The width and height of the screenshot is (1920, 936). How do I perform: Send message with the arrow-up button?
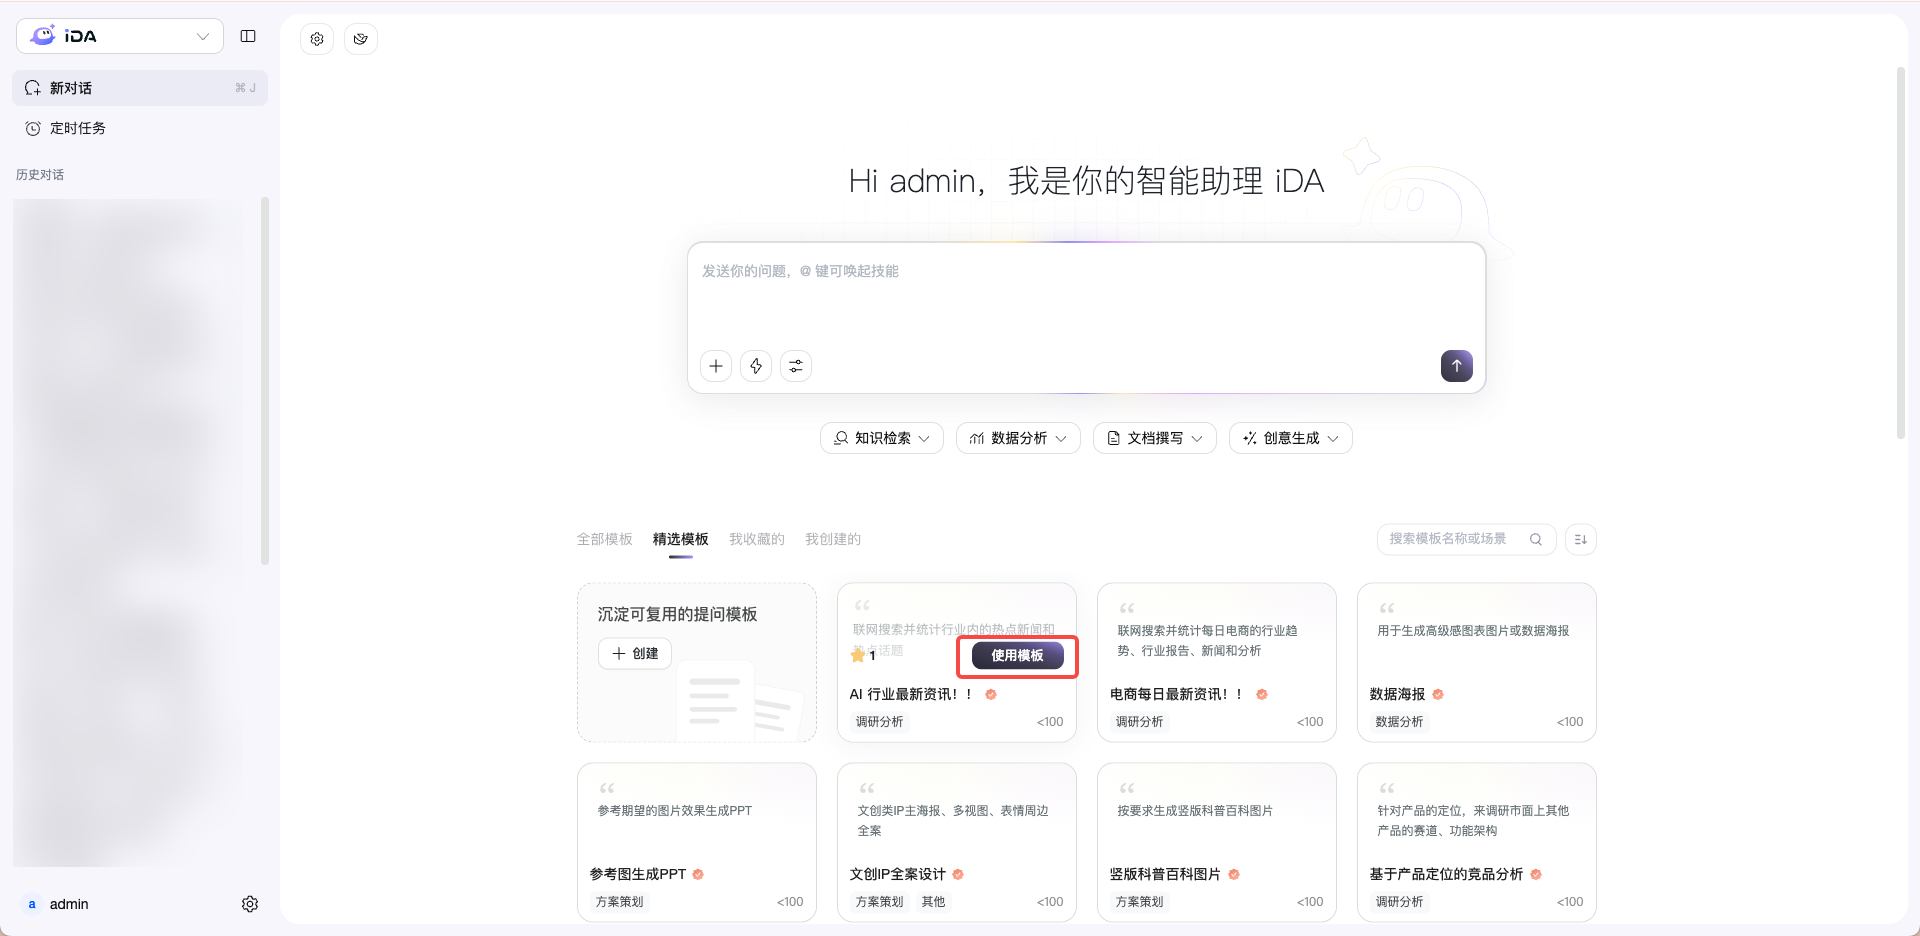pos(1457,366)
